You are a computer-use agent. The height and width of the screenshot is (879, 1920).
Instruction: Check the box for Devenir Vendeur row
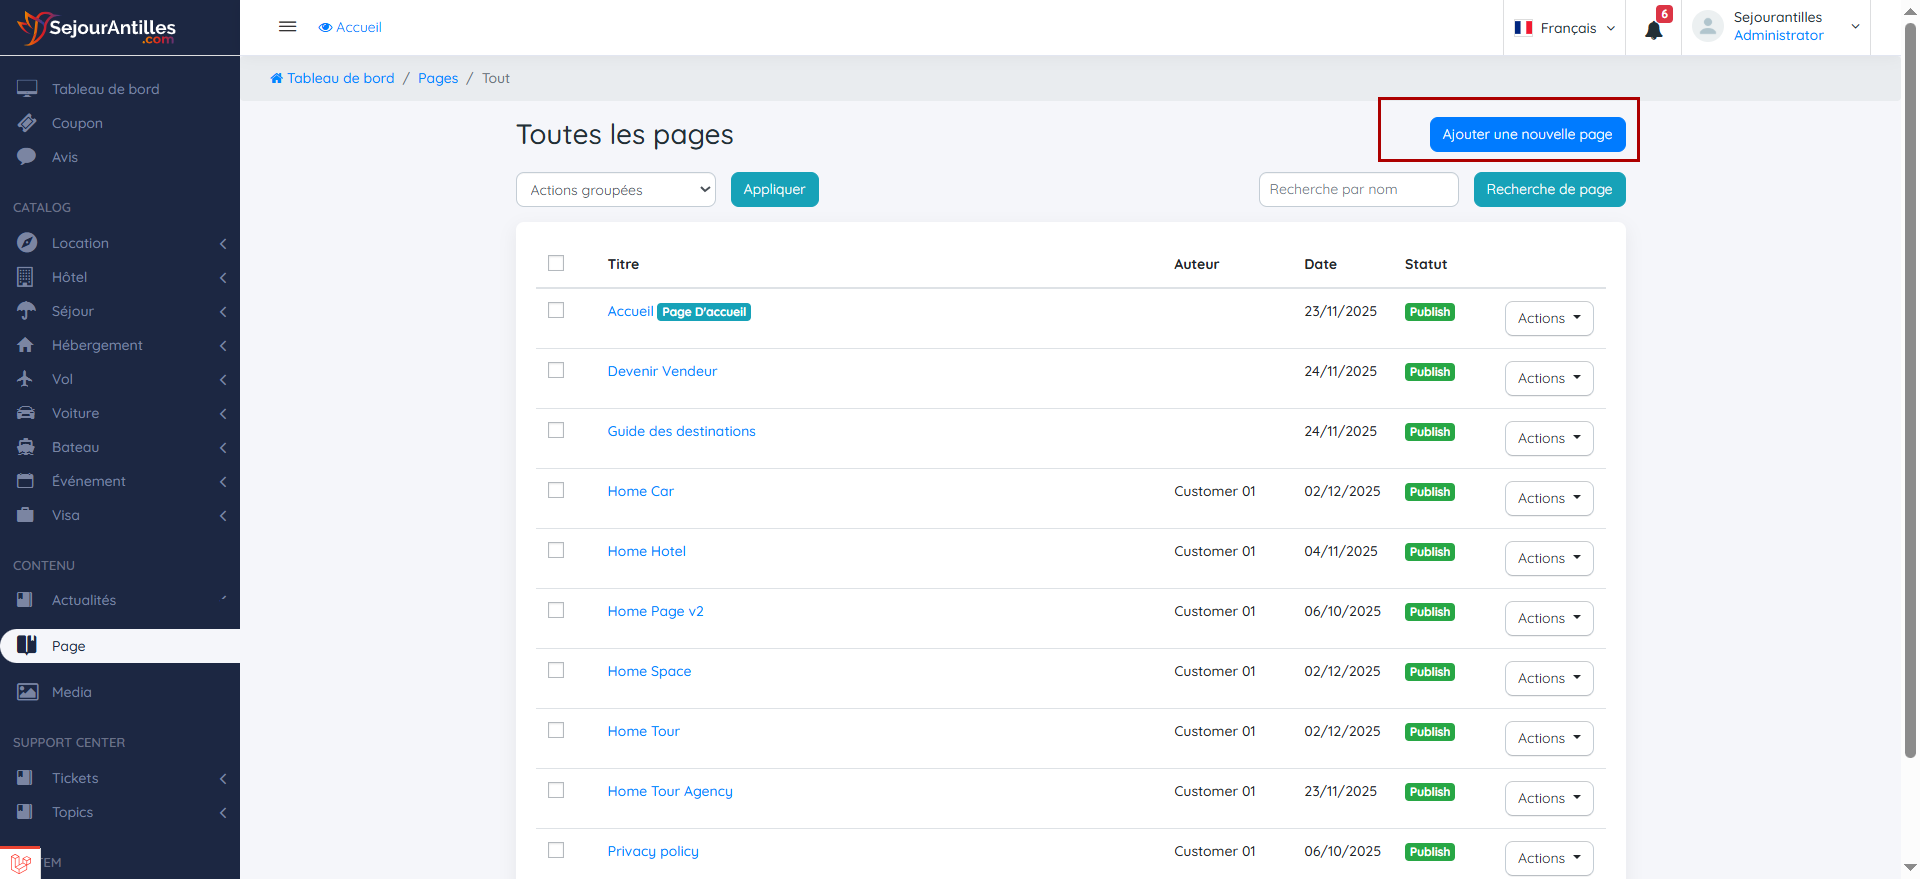coord(556,370)
